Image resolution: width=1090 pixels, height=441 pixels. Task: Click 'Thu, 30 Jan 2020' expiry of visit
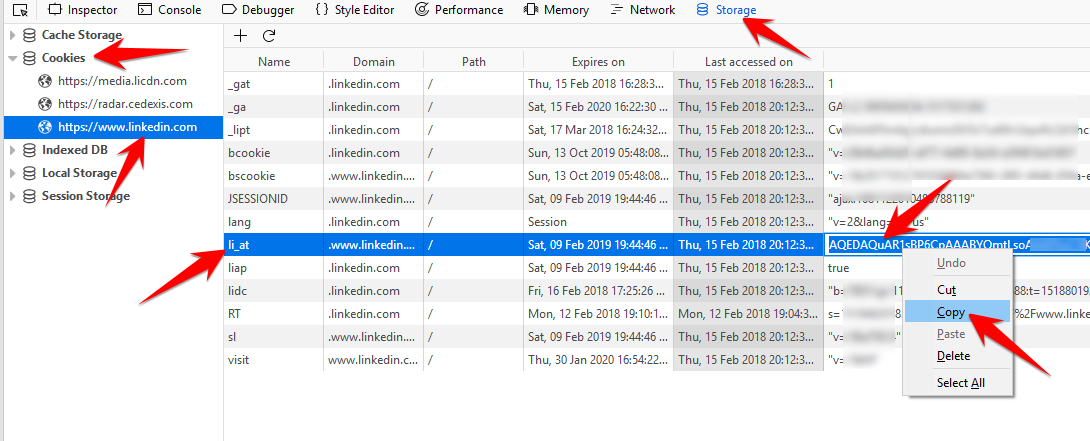[x=599, y=360]
